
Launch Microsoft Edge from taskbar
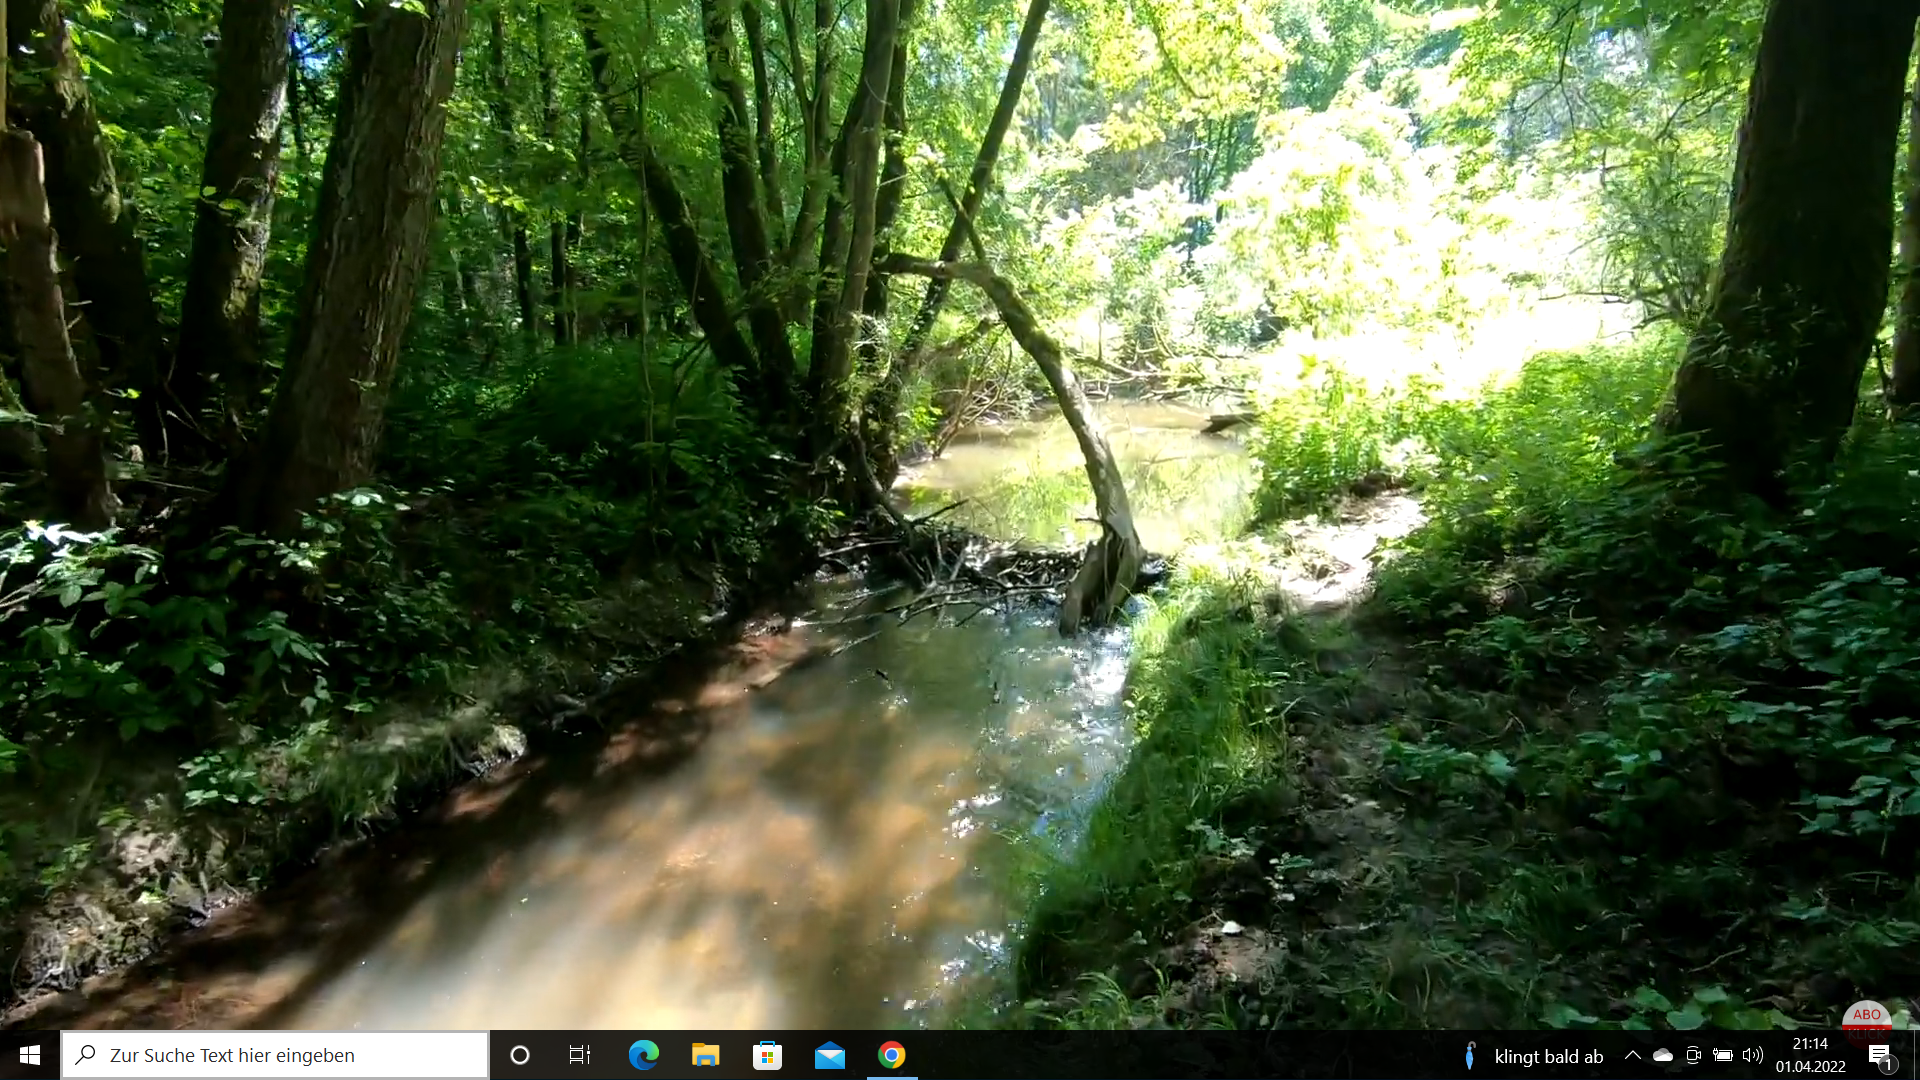[643, 1055]
